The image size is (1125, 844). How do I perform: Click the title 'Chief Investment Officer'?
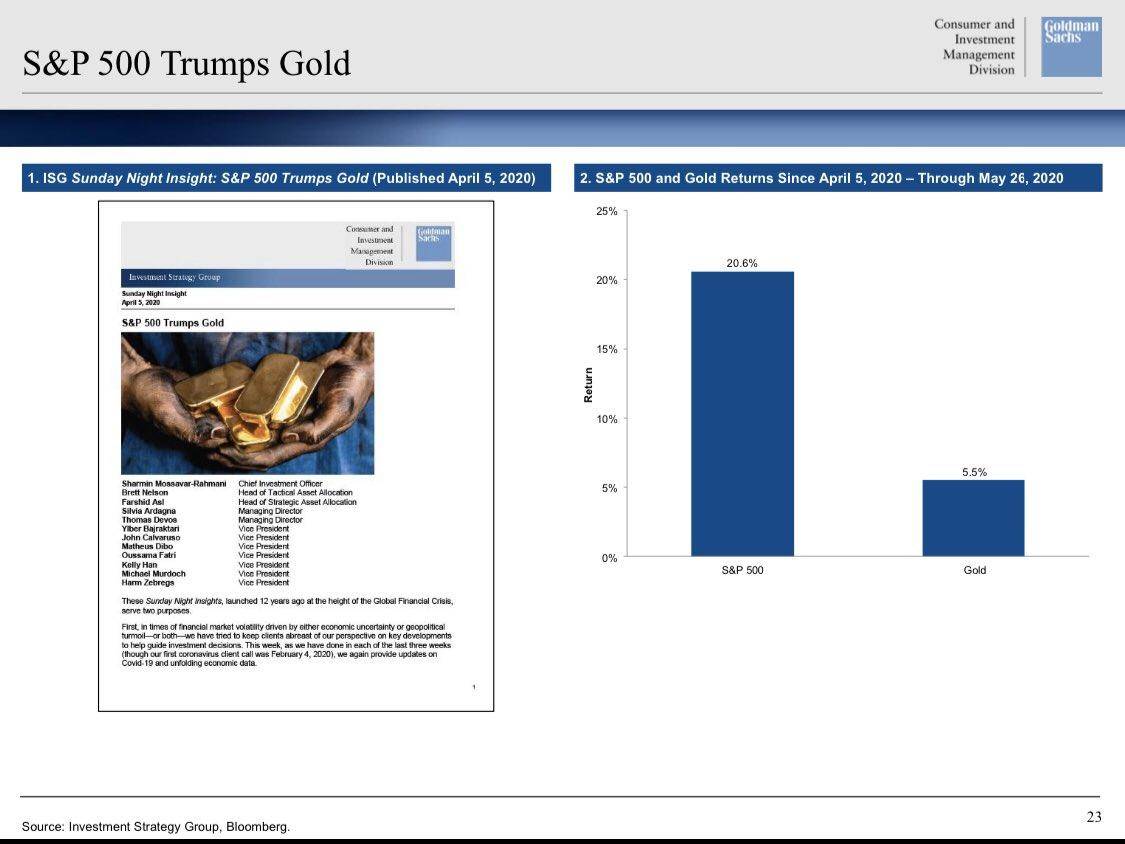[x=281, y=484]
